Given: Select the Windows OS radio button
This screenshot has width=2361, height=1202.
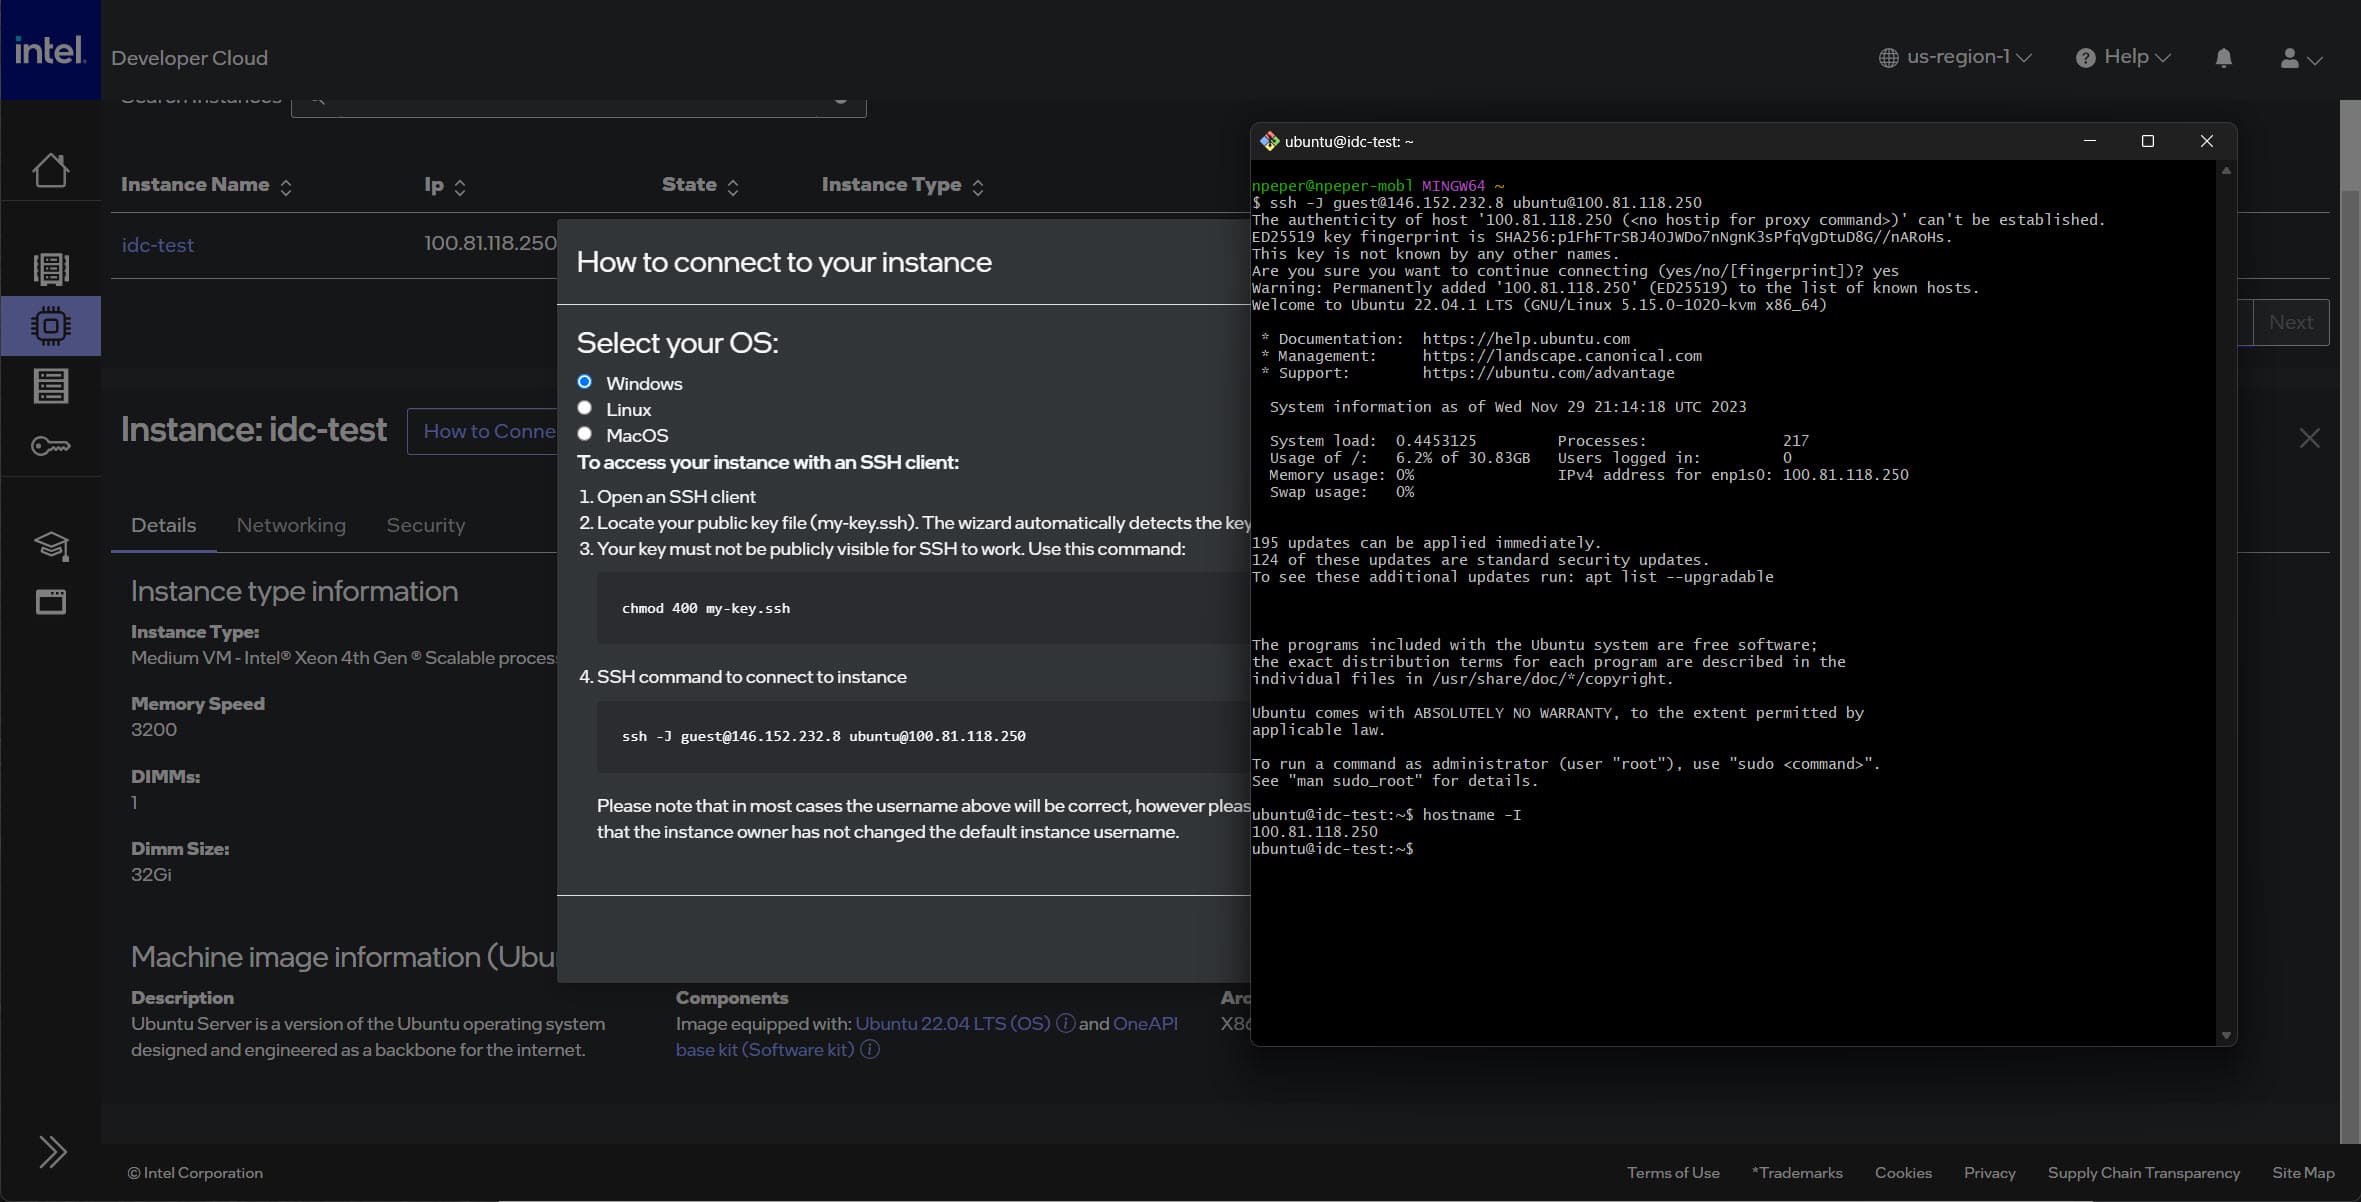Looking at the screenshot, I should coord(585,382).
